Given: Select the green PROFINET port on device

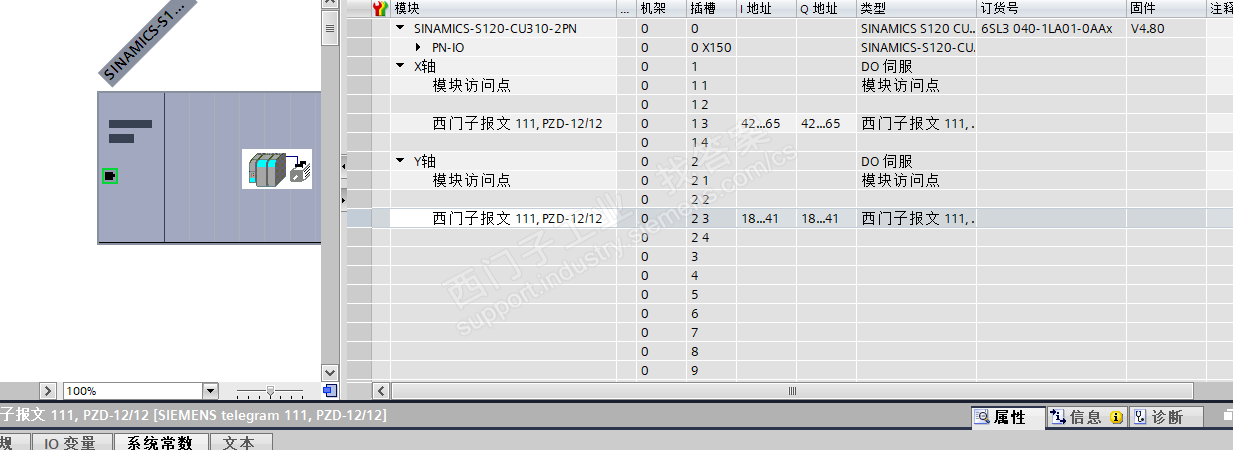Looking at the screenshot, I should 110,176.
